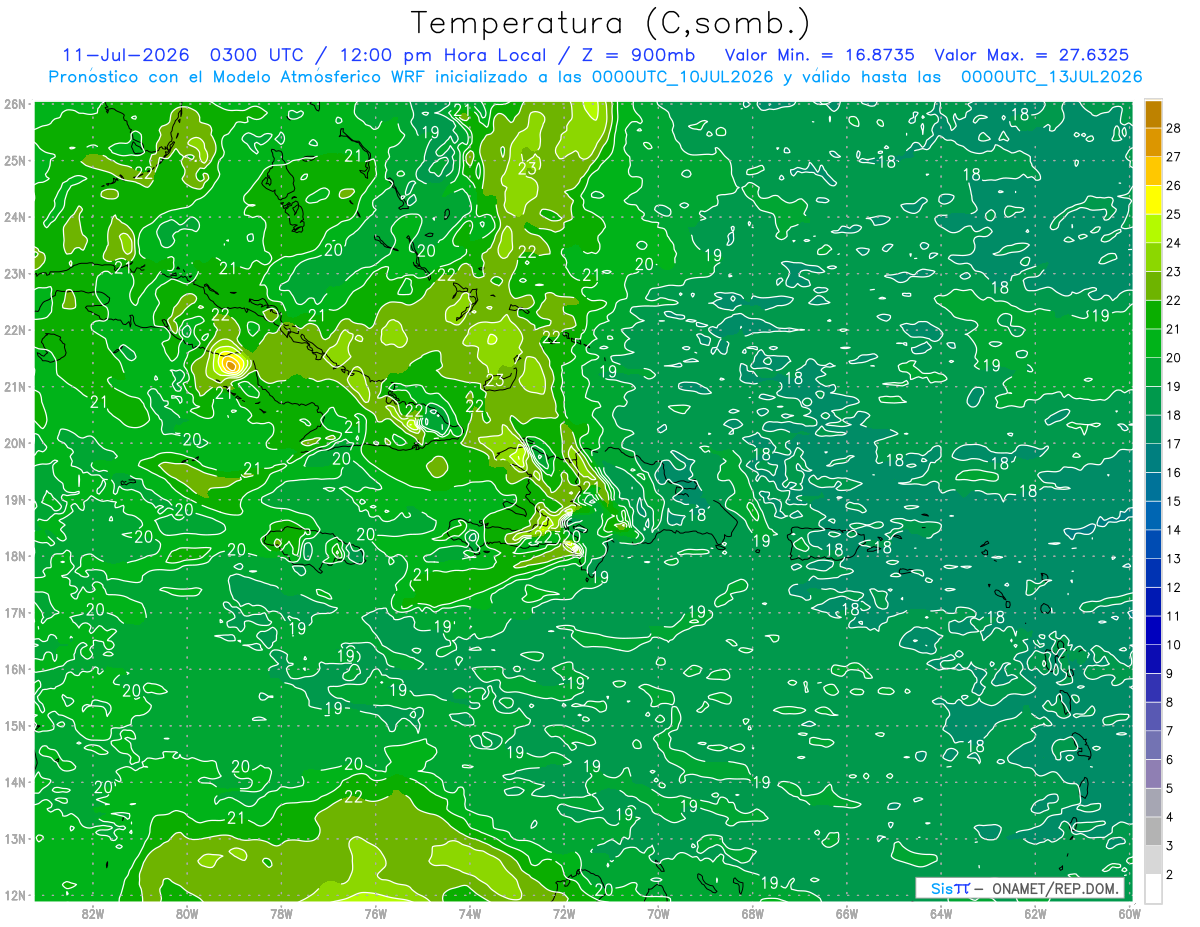Click longitude axis label "82W"
Image resolution: width=1200 pixels, height=927 pixels.
(92, 913)
